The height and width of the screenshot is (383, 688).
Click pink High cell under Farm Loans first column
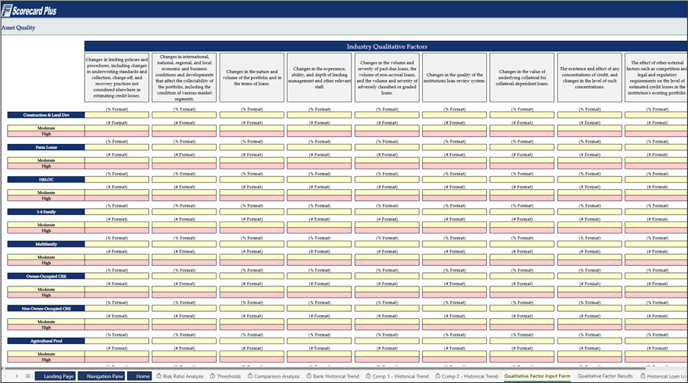117,166
